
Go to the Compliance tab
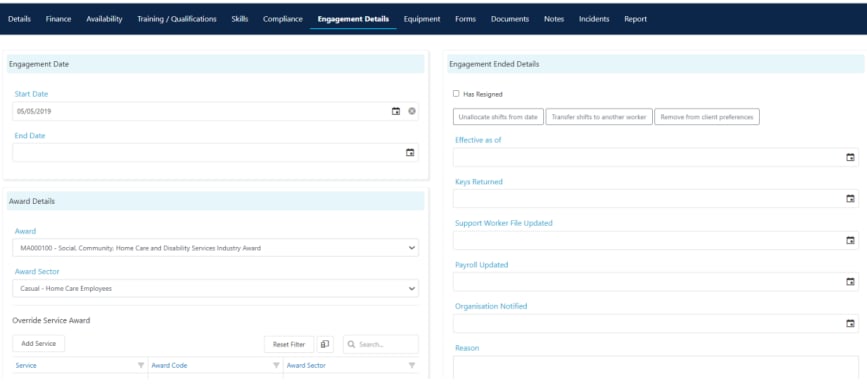pos(283,19)
